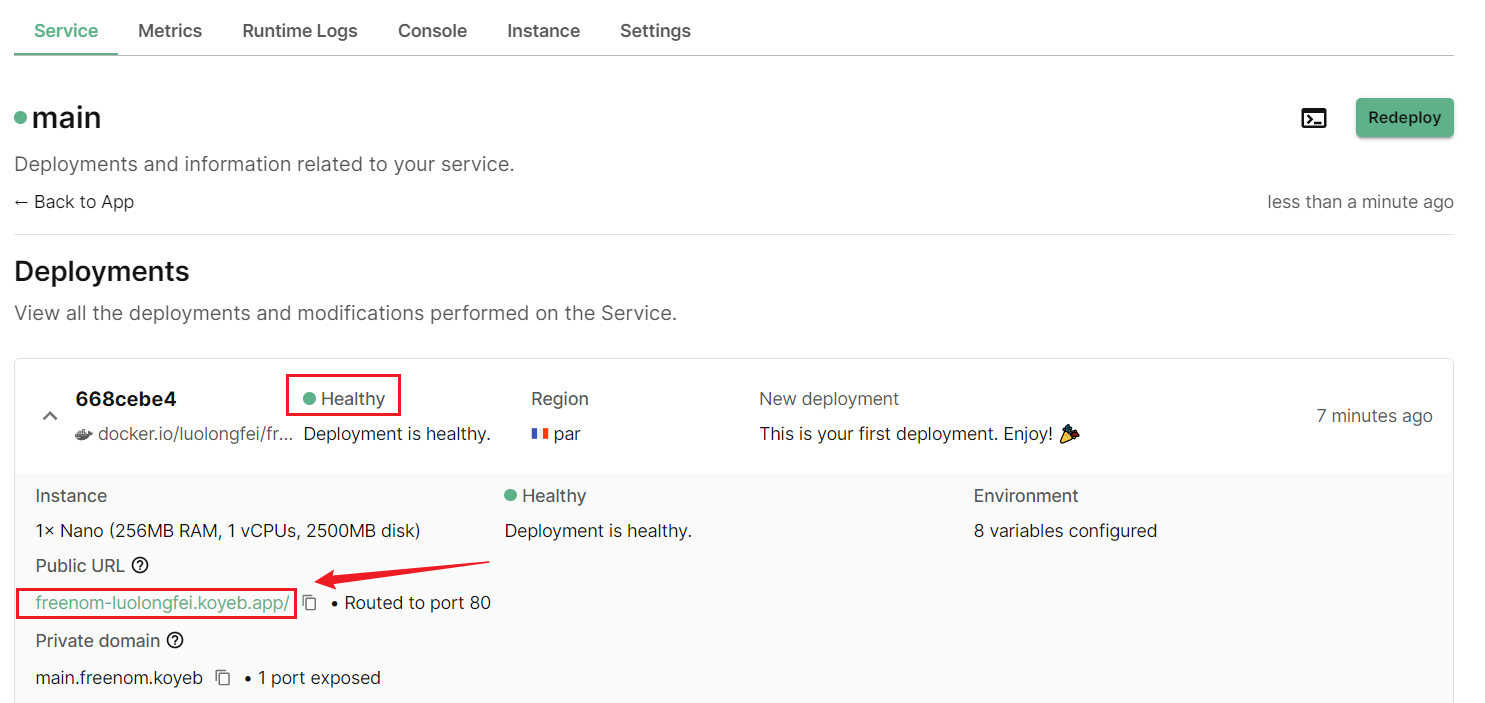
Task: Open the Instance tab
Action: [543, 31]
